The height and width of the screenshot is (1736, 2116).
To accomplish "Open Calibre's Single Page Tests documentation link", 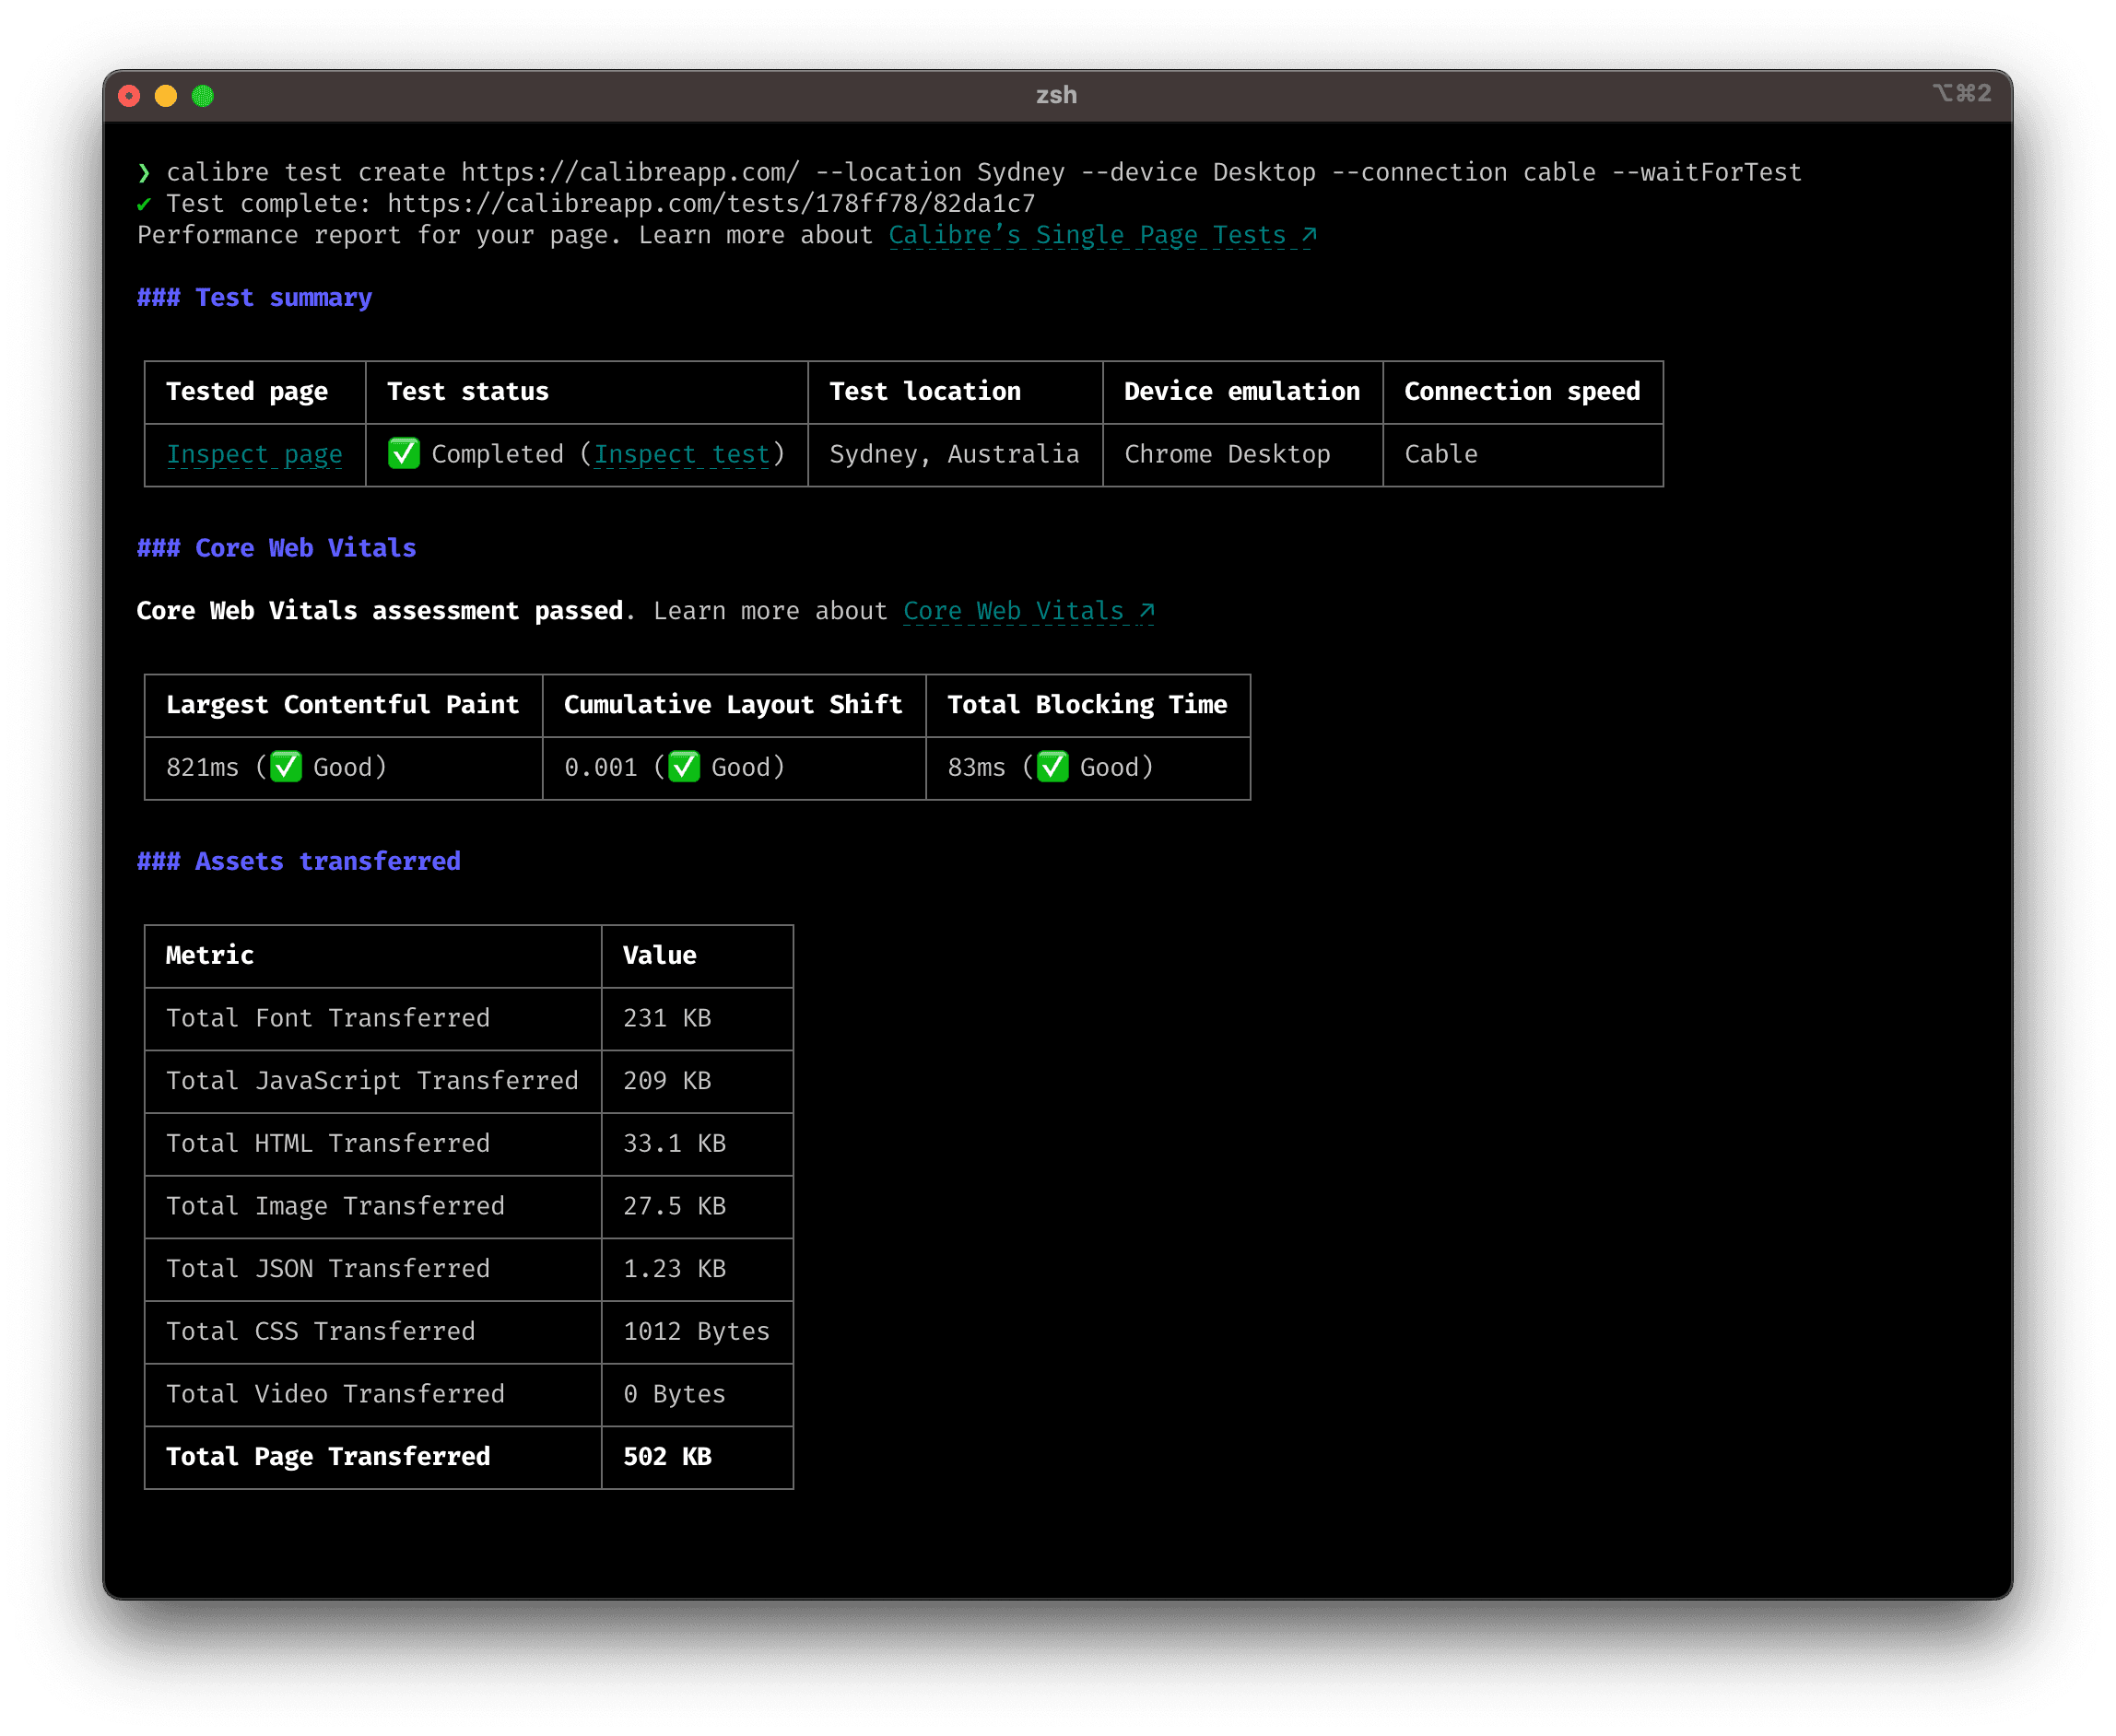I will point(1087,235).
